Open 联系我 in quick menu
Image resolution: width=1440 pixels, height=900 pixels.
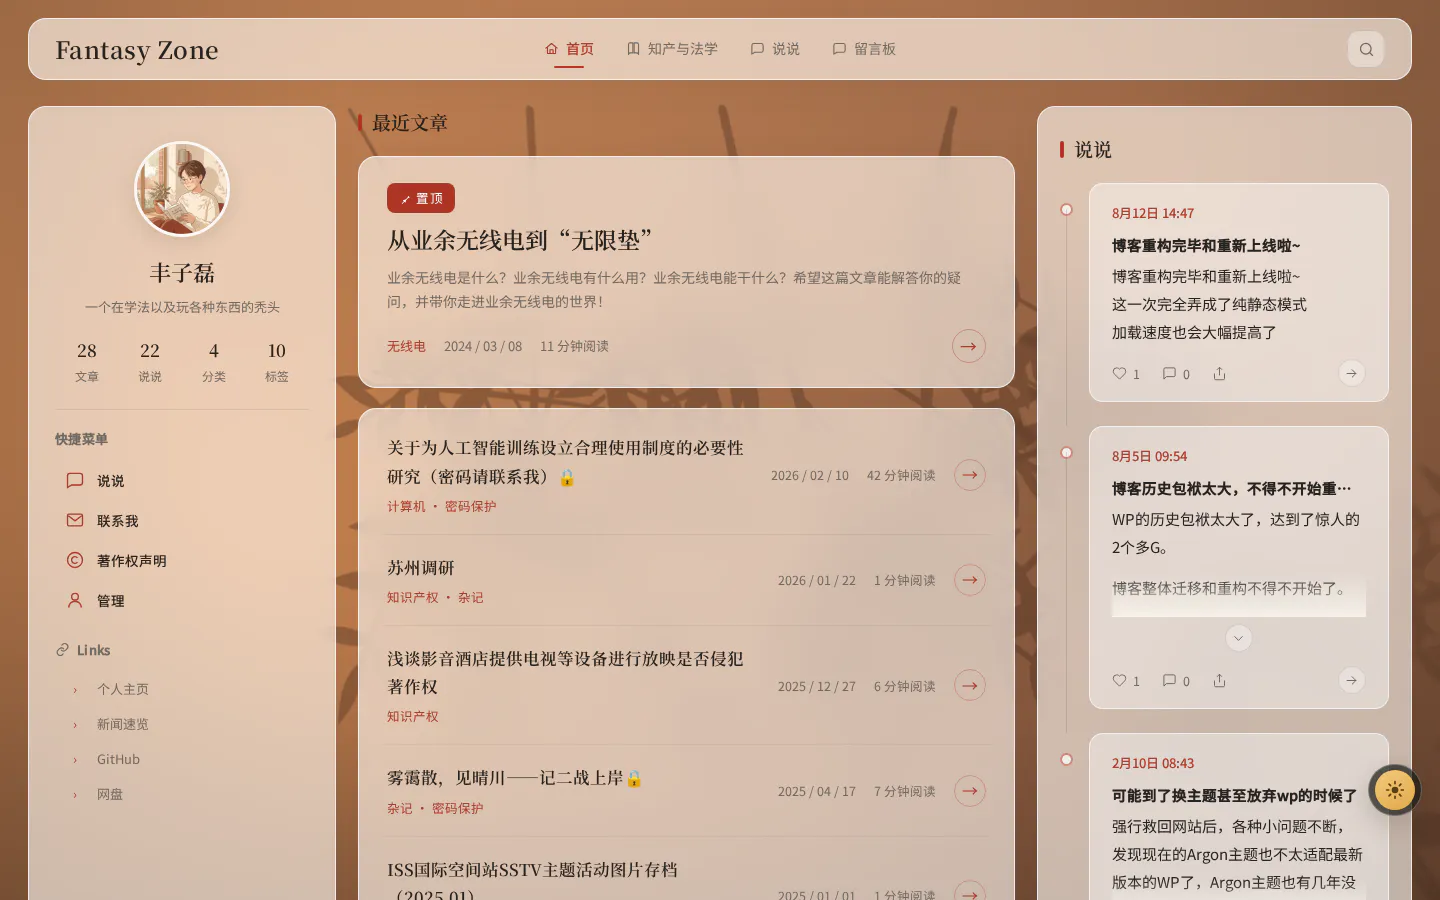[x=182, y=521]
